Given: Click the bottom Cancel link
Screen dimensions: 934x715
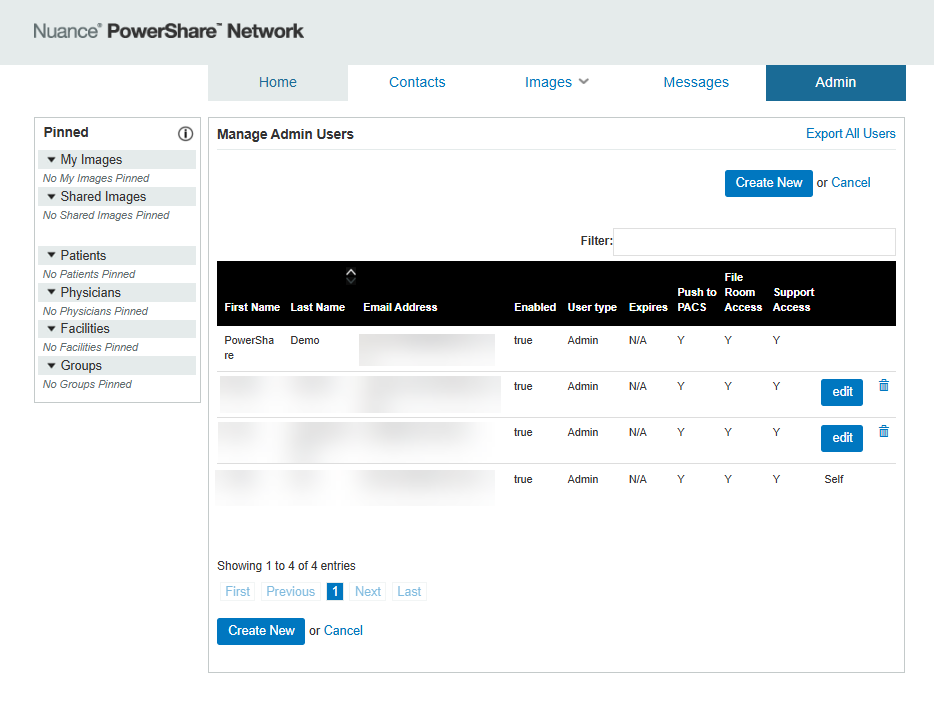Looking at the screenshot, I should [343, 630].
